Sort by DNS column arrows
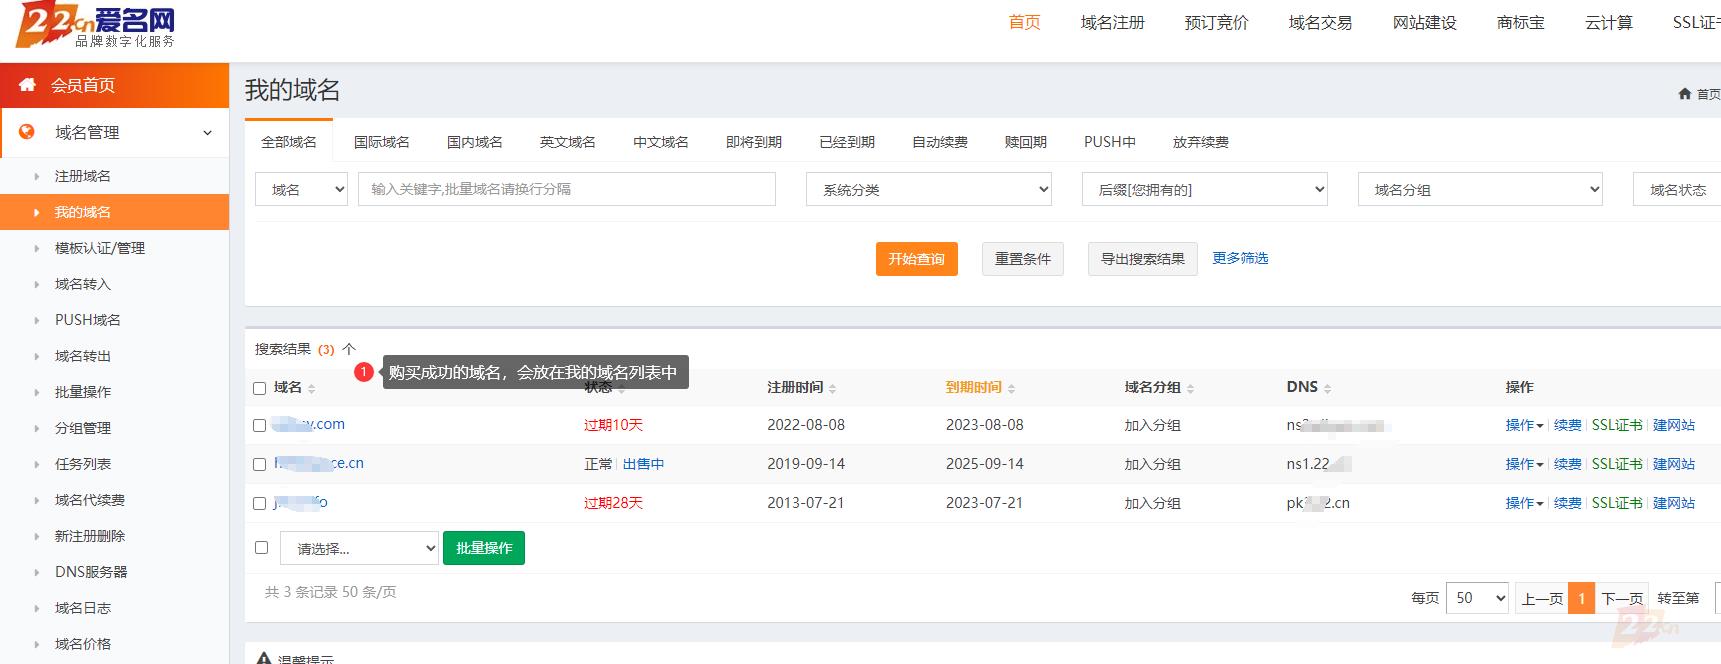Image resolution: width=1721 pixels, height=664 pixels. 1327,388
